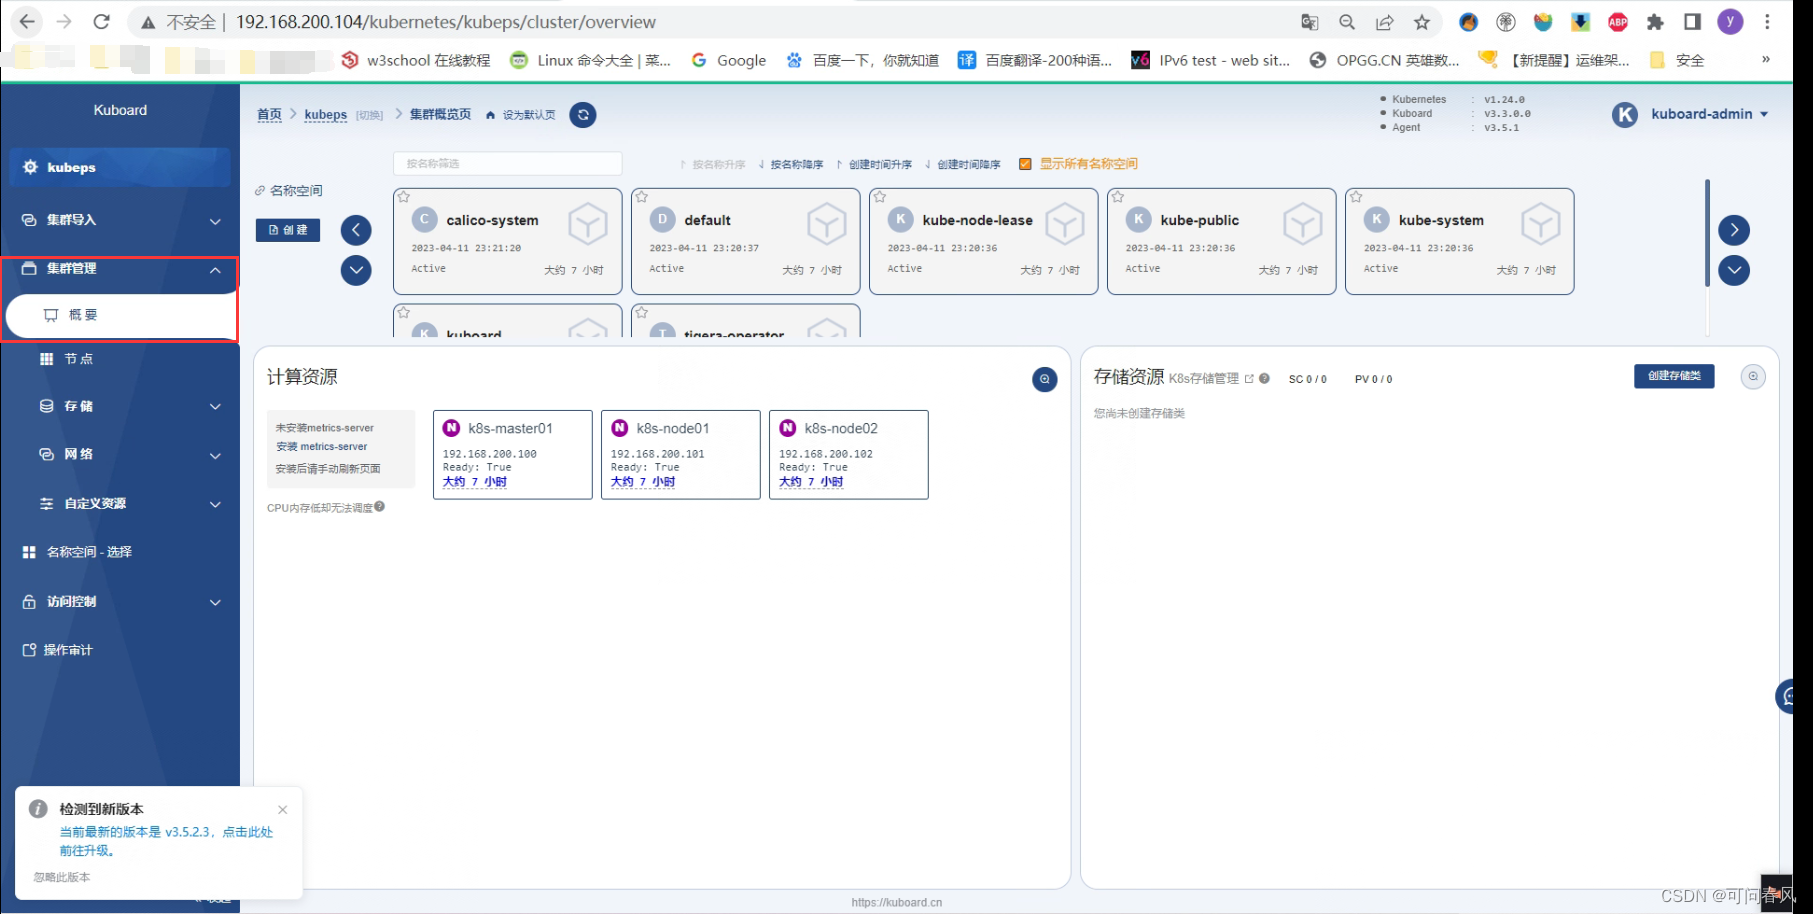This screenshot has width=1813, height=914.
Task: Click the kuboard-admin K avatar icon
Action: tap(1626, 115)
